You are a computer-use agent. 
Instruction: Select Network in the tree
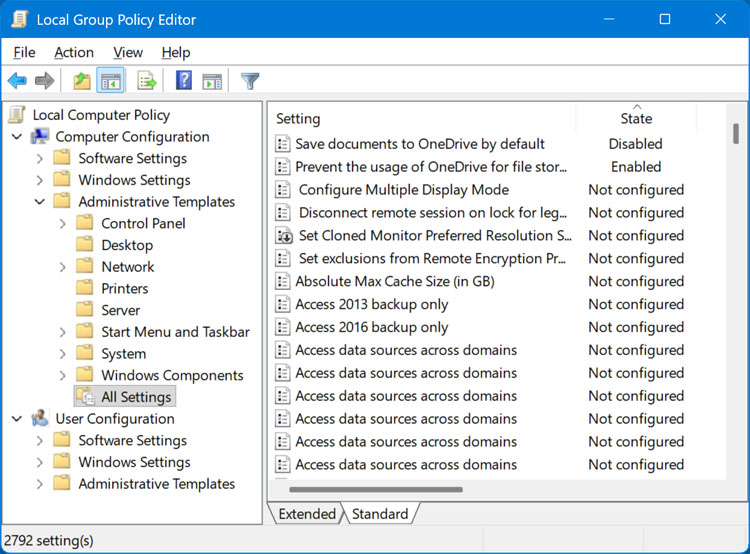click(128, 266)
